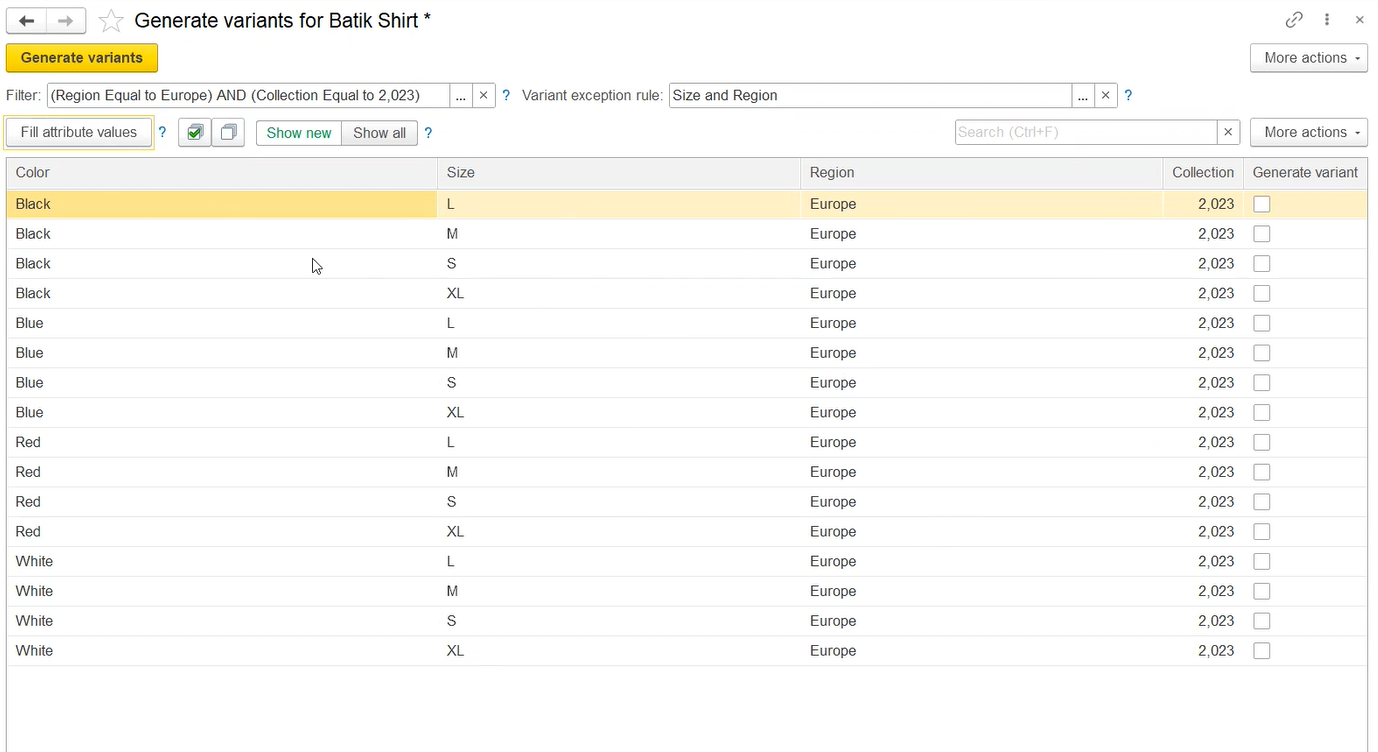Check Generate variant for Blue M
This screenshot has height=752, width=1378.
tap(1262, 353)
